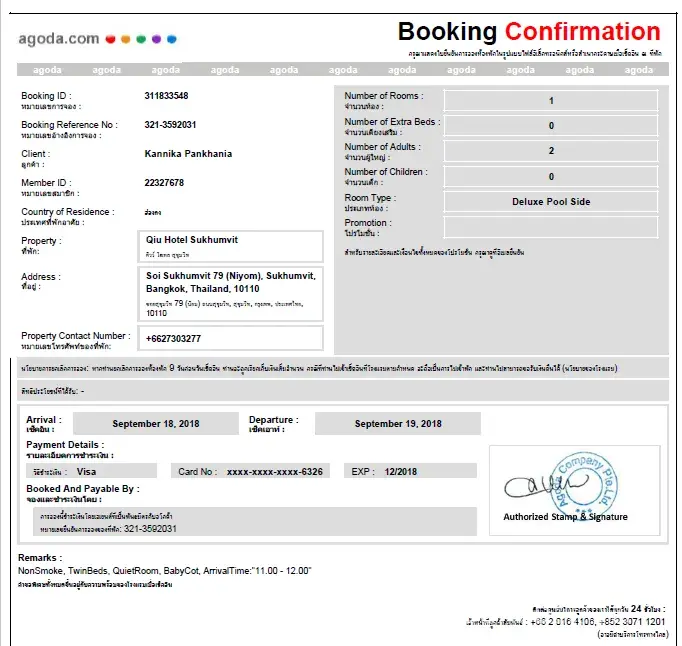This screenshot has height=646, width=682.
Task: Click the Qiu Hotel Sukhumvit property field
Action: [x=231, y=247]
